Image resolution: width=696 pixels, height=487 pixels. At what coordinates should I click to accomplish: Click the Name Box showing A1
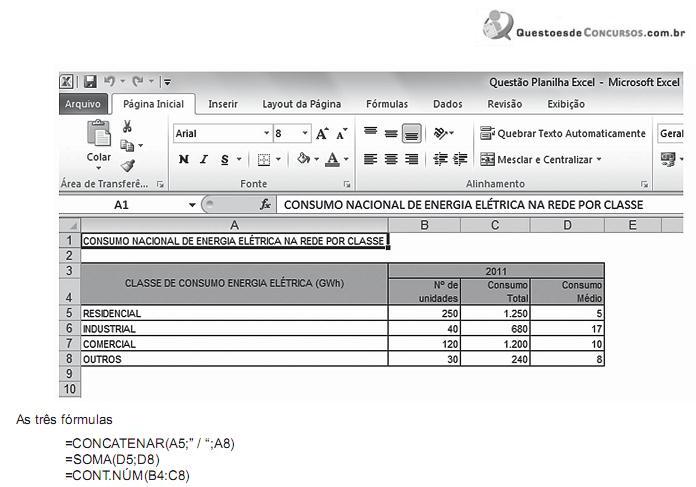pyautogui.click(x=121, y=205)
